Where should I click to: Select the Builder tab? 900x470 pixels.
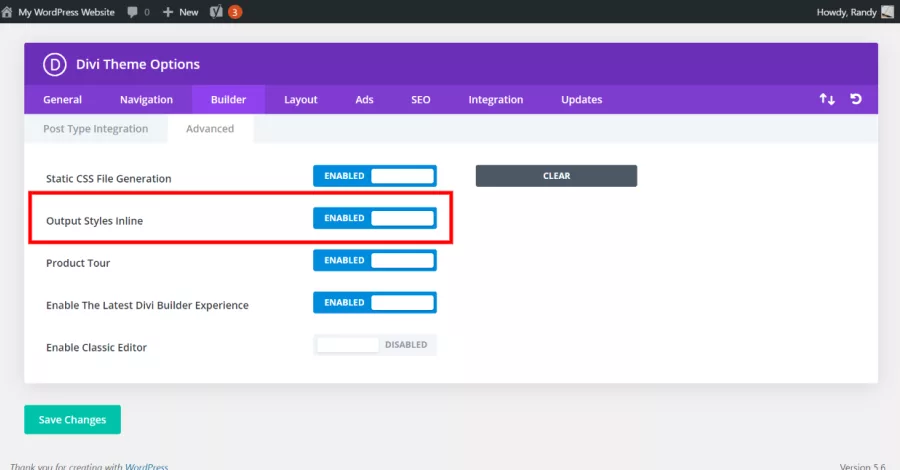click(228, 99)
